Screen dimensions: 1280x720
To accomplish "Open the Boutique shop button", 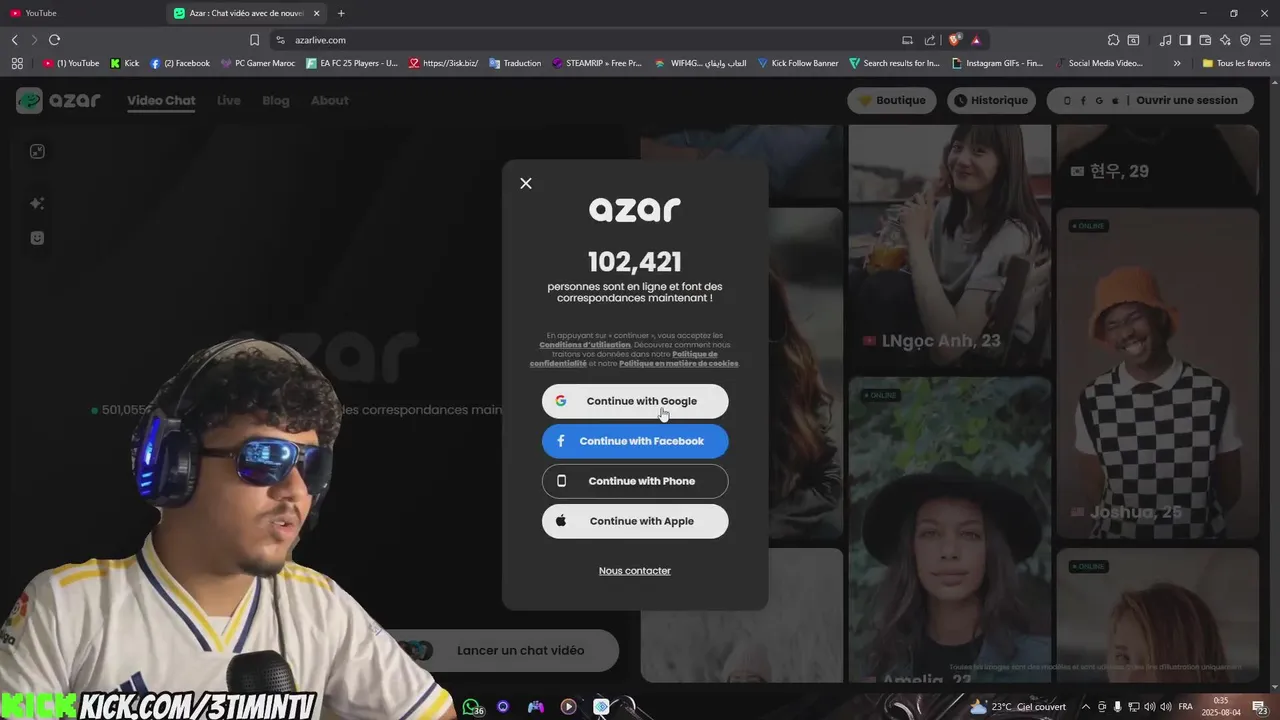I will tap(892, 100).
